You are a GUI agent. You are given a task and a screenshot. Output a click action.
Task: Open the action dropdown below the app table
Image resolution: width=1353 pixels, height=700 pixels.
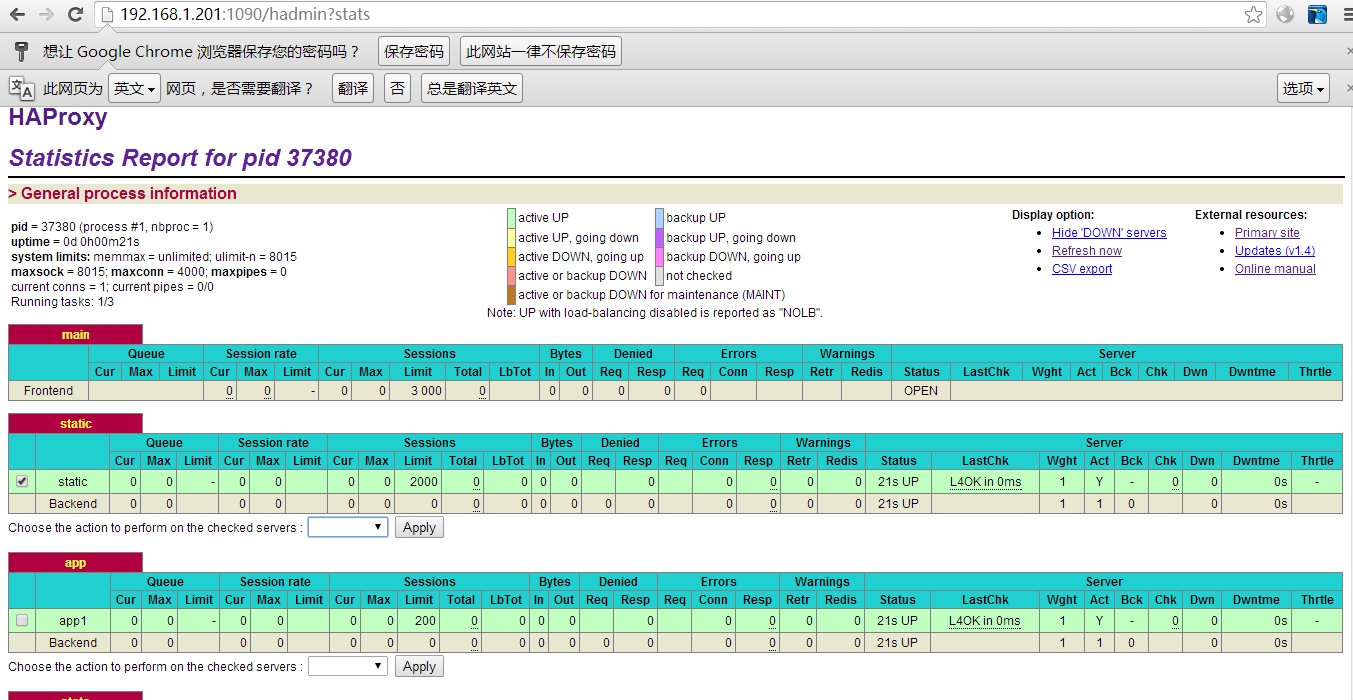348,665
